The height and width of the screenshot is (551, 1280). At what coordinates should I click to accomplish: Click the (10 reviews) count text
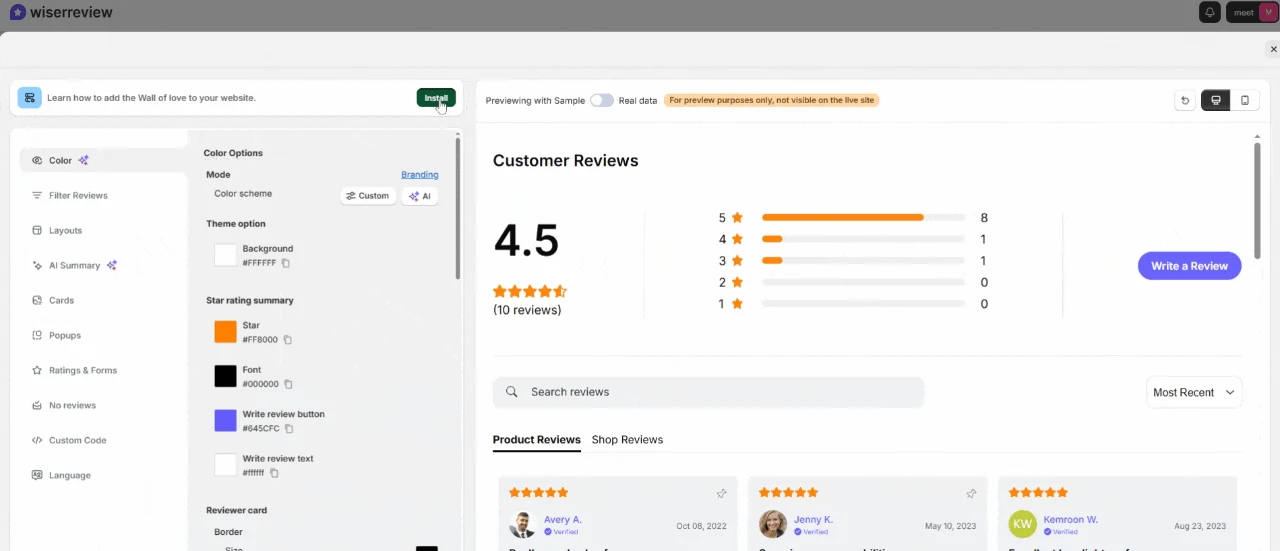[527, 310]
